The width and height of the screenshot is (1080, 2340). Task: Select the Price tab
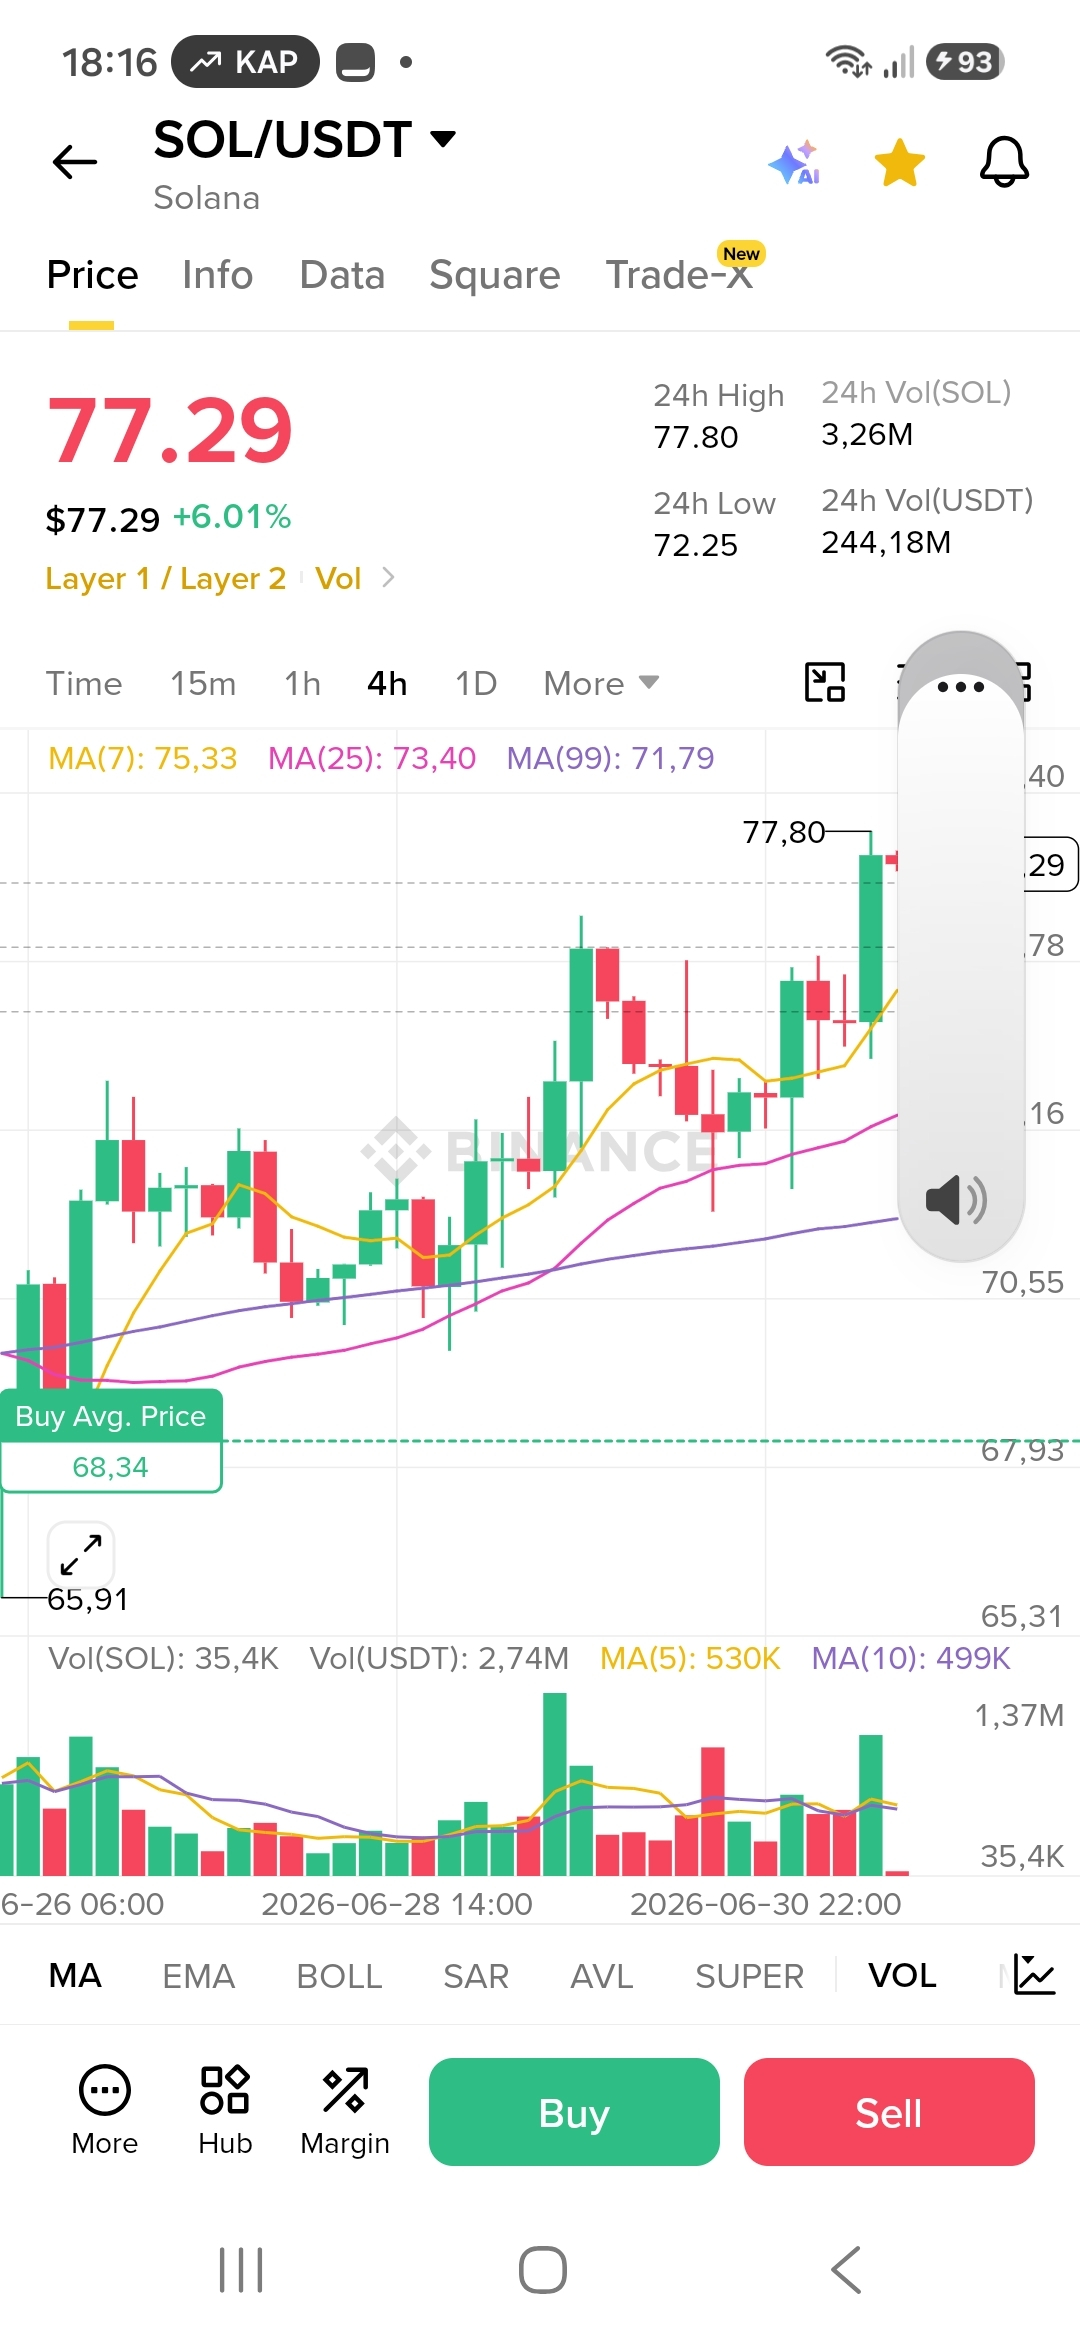point(92,275)
